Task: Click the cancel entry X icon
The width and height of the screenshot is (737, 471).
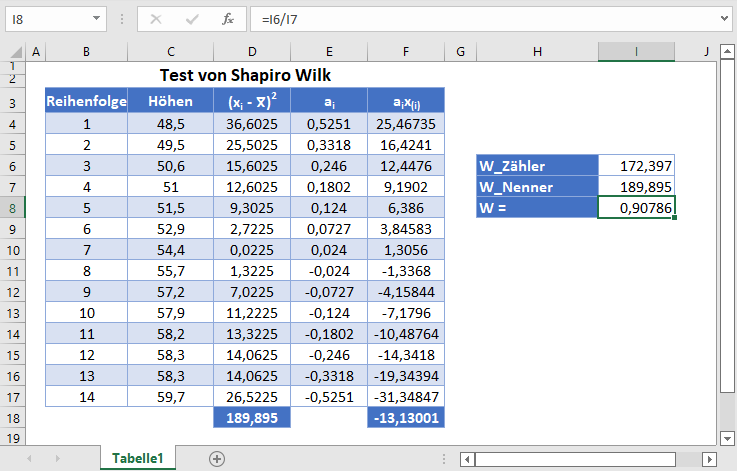Action: click(x=156, y=19)
